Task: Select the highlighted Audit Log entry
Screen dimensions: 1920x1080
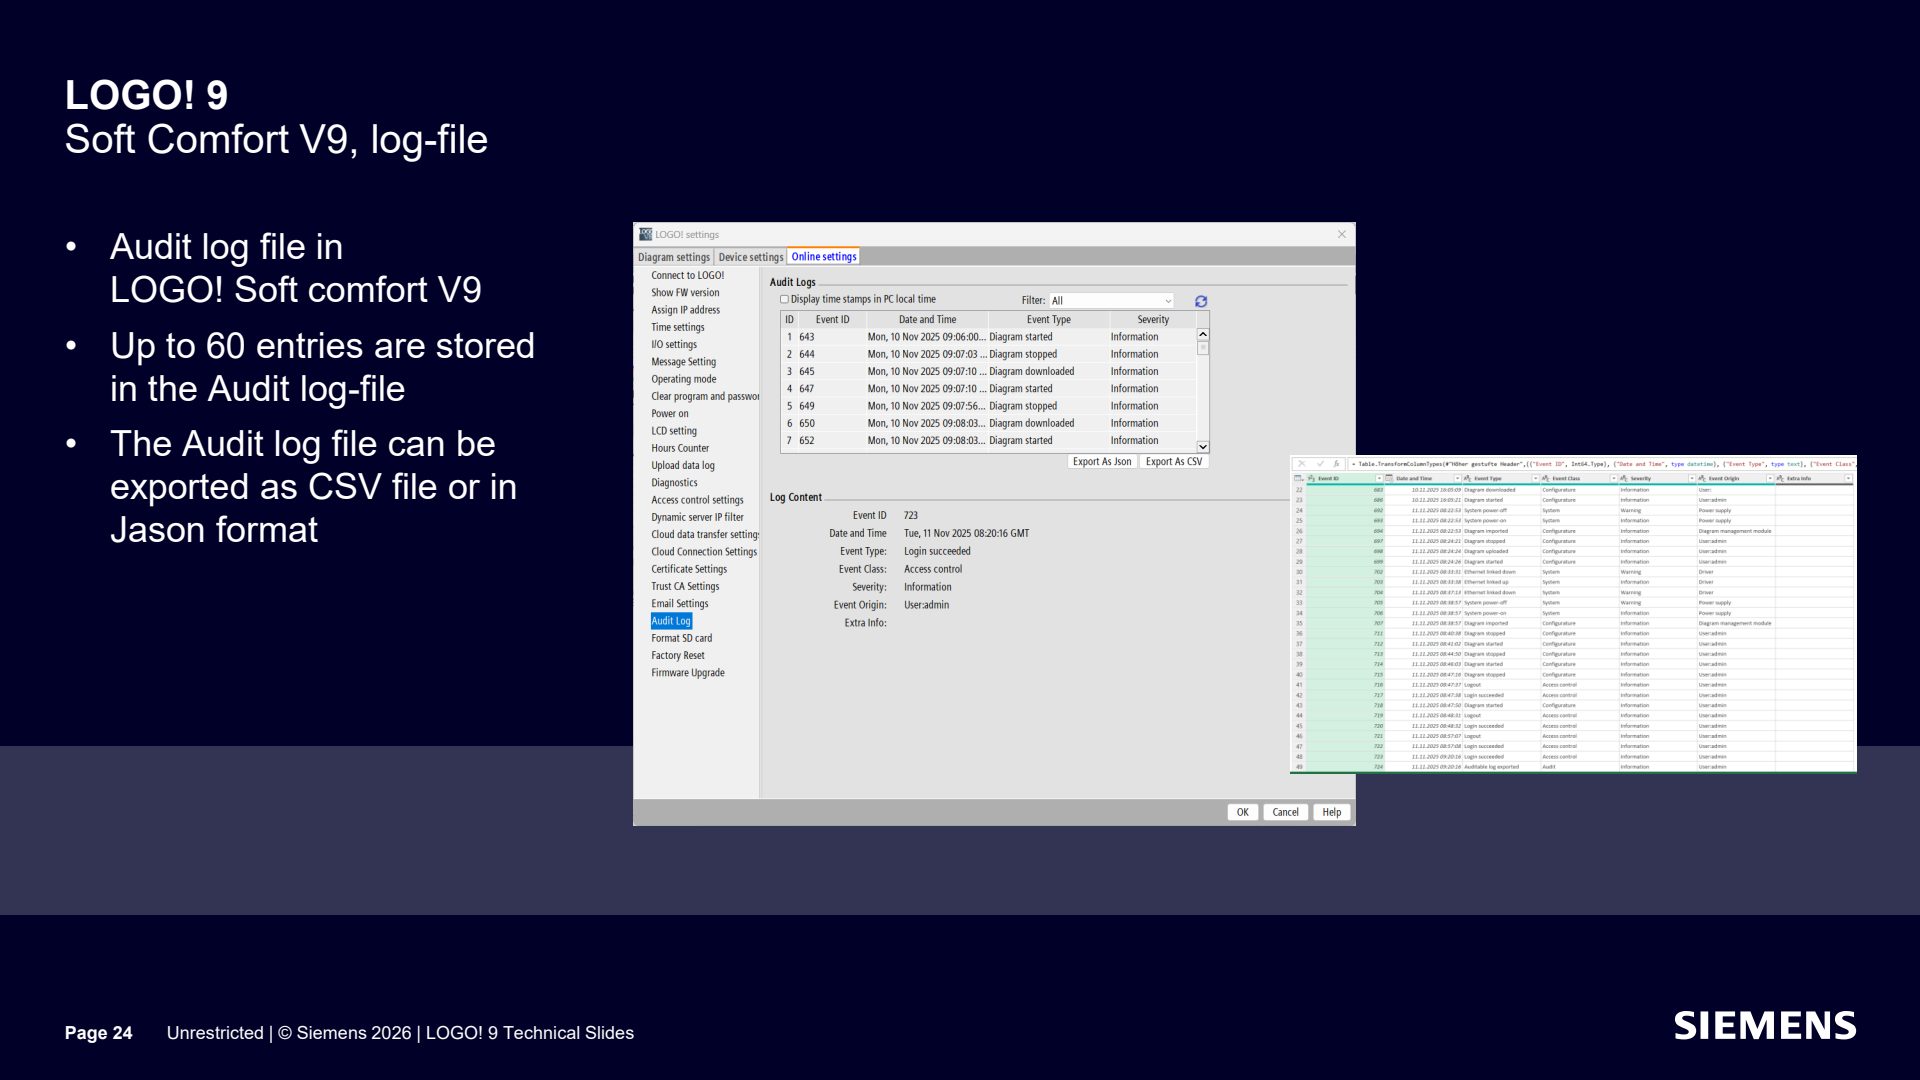Action: click(x=671, y=621)
